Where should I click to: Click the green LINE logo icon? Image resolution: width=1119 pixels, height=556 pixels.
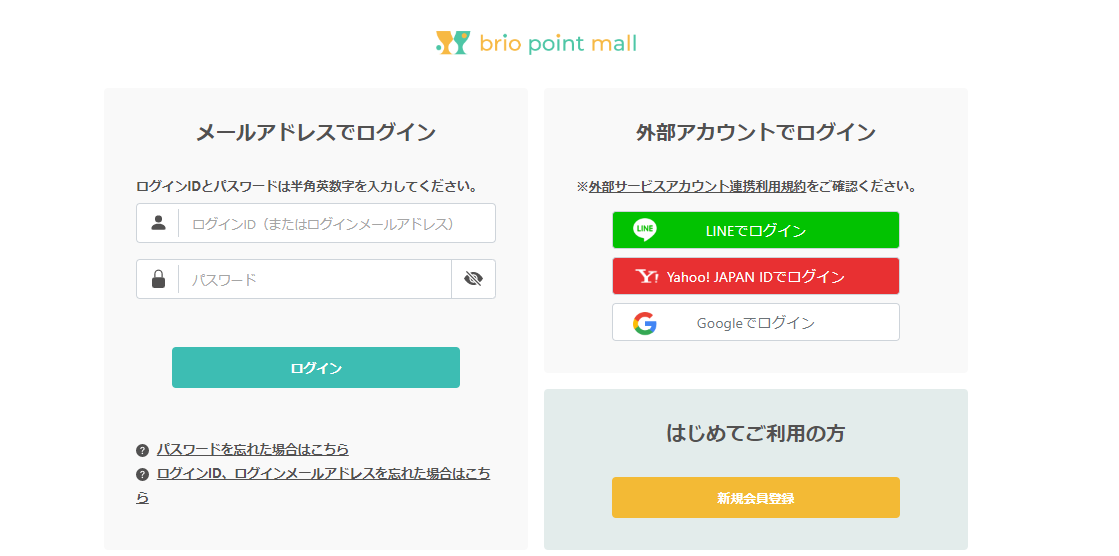tap(645, 230)
